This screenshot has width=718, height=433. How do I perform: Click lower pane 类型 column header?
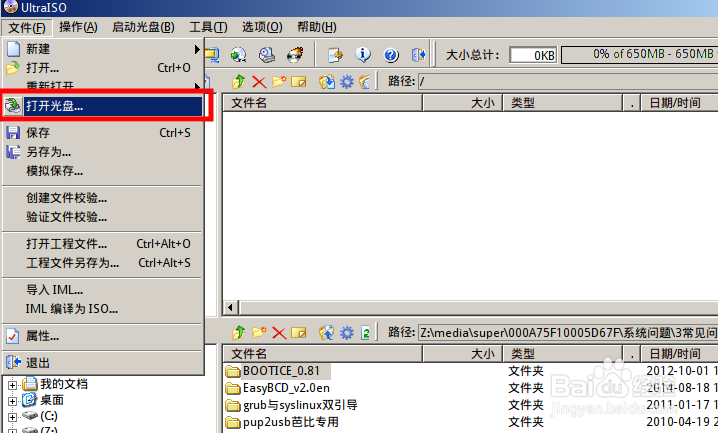tap(563, 354)
